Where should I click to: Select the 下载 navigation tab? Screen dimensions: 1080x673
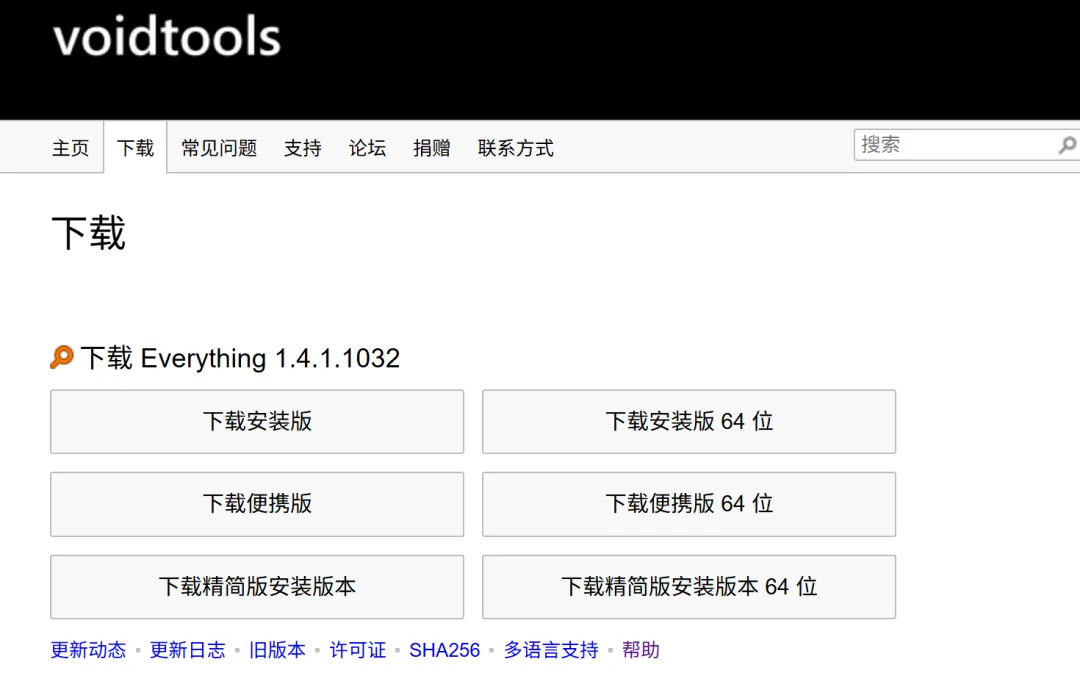pyautogui.click(x=135, y=147)
